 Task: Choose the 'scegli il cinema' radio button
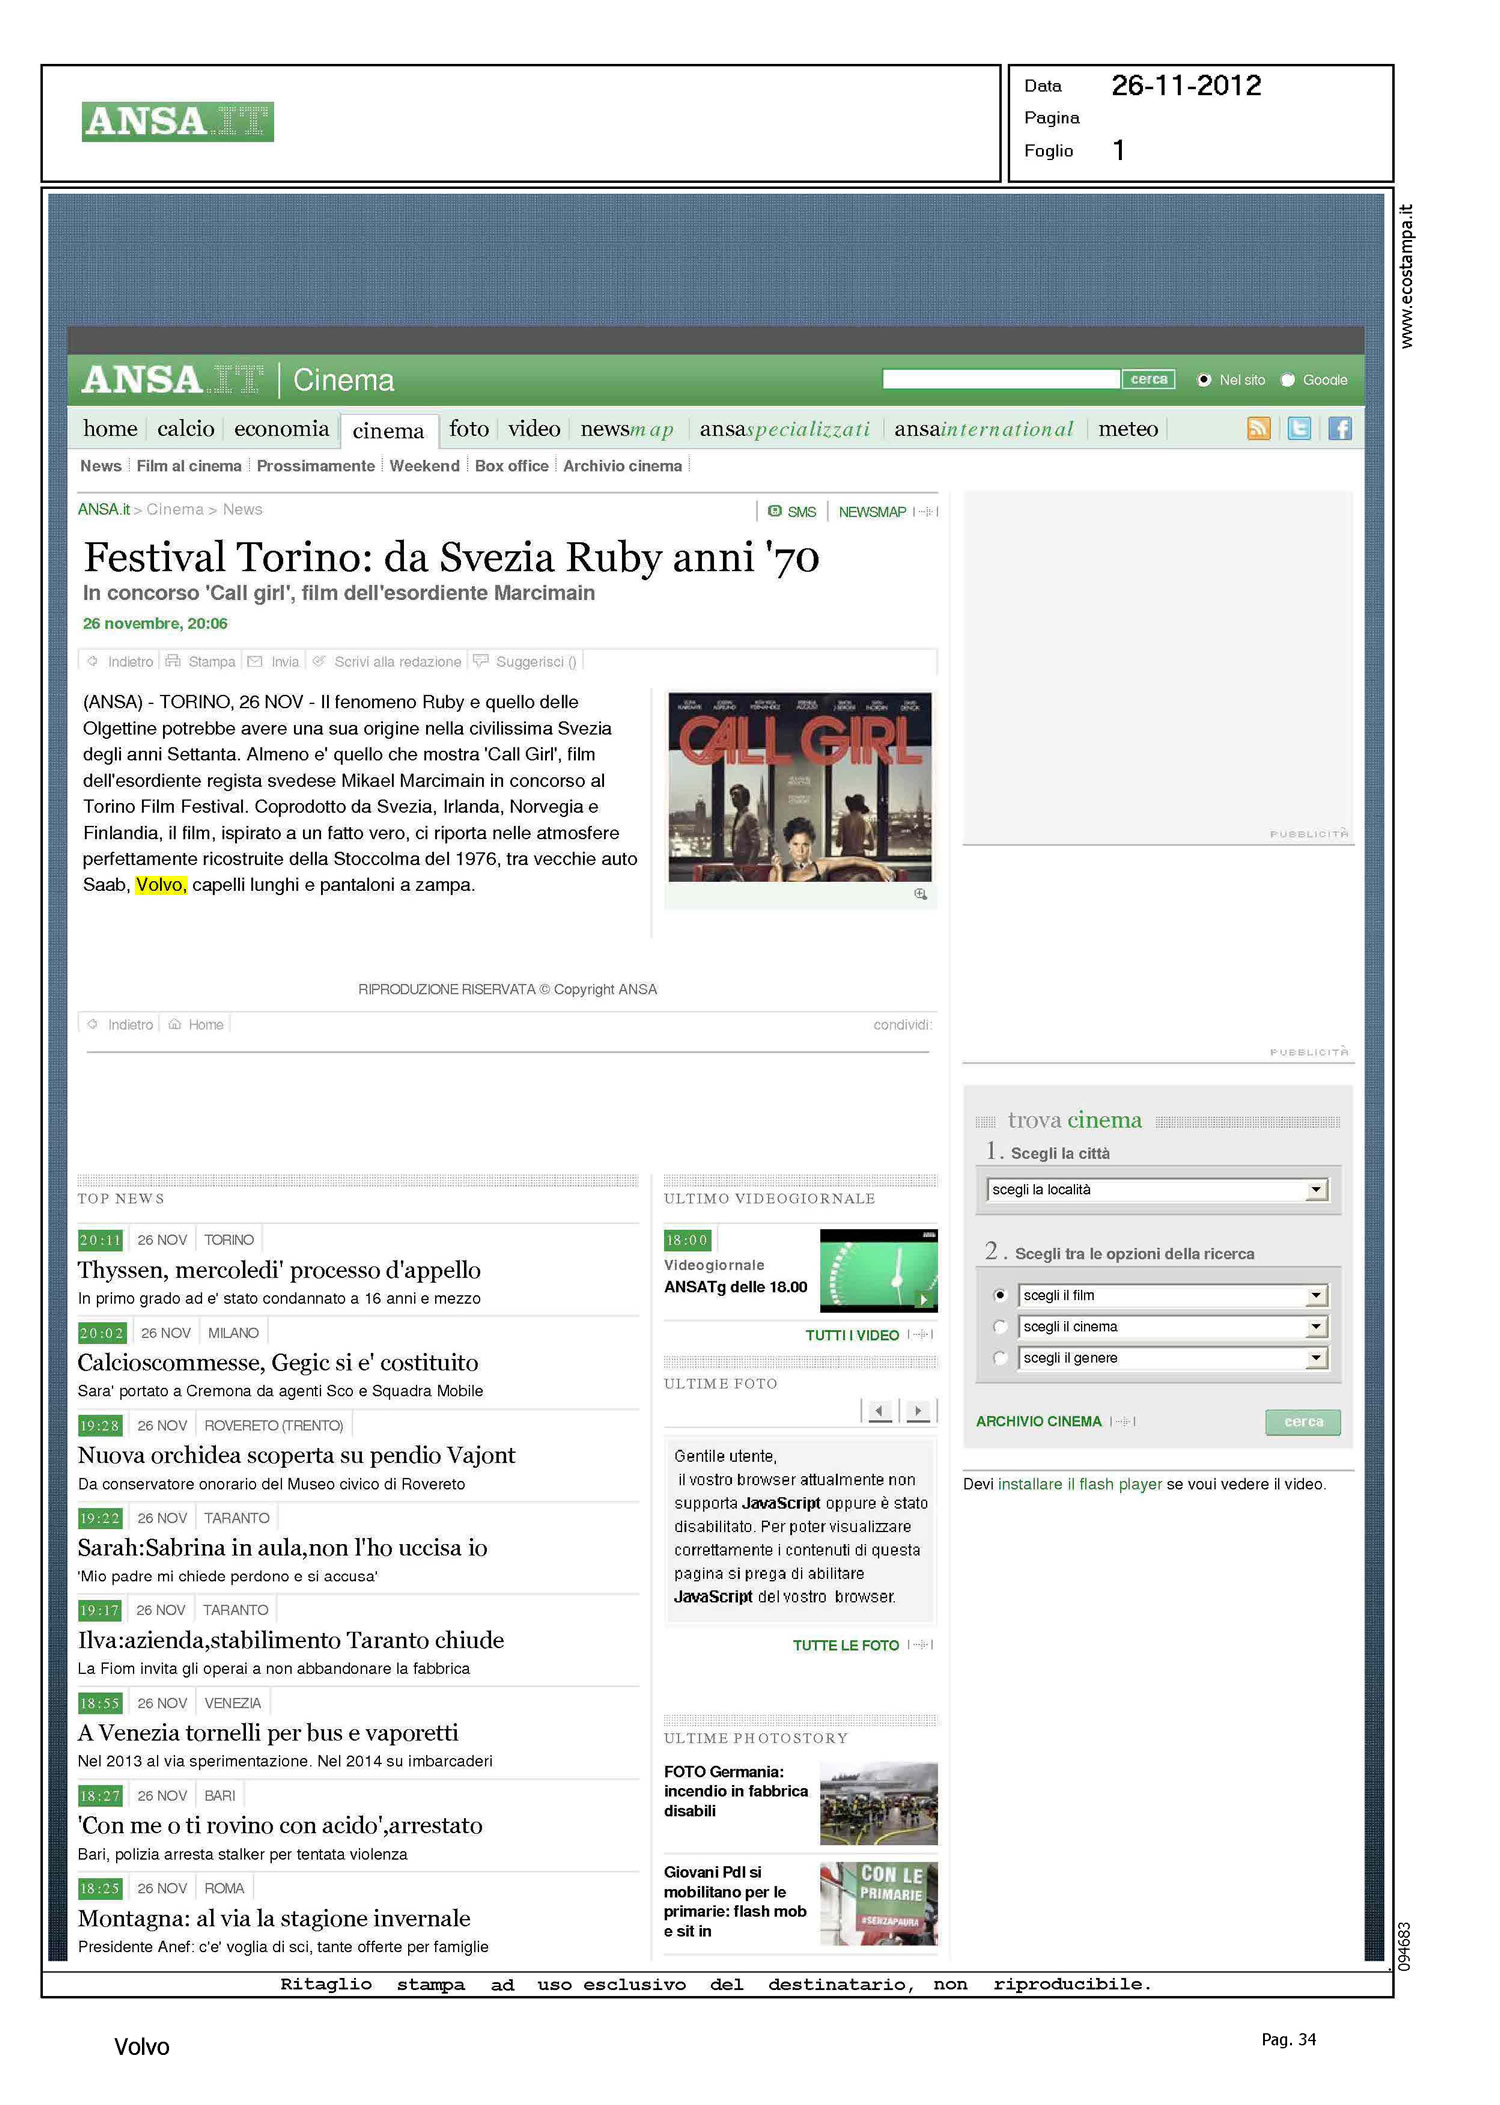[x=999, y=1327]
